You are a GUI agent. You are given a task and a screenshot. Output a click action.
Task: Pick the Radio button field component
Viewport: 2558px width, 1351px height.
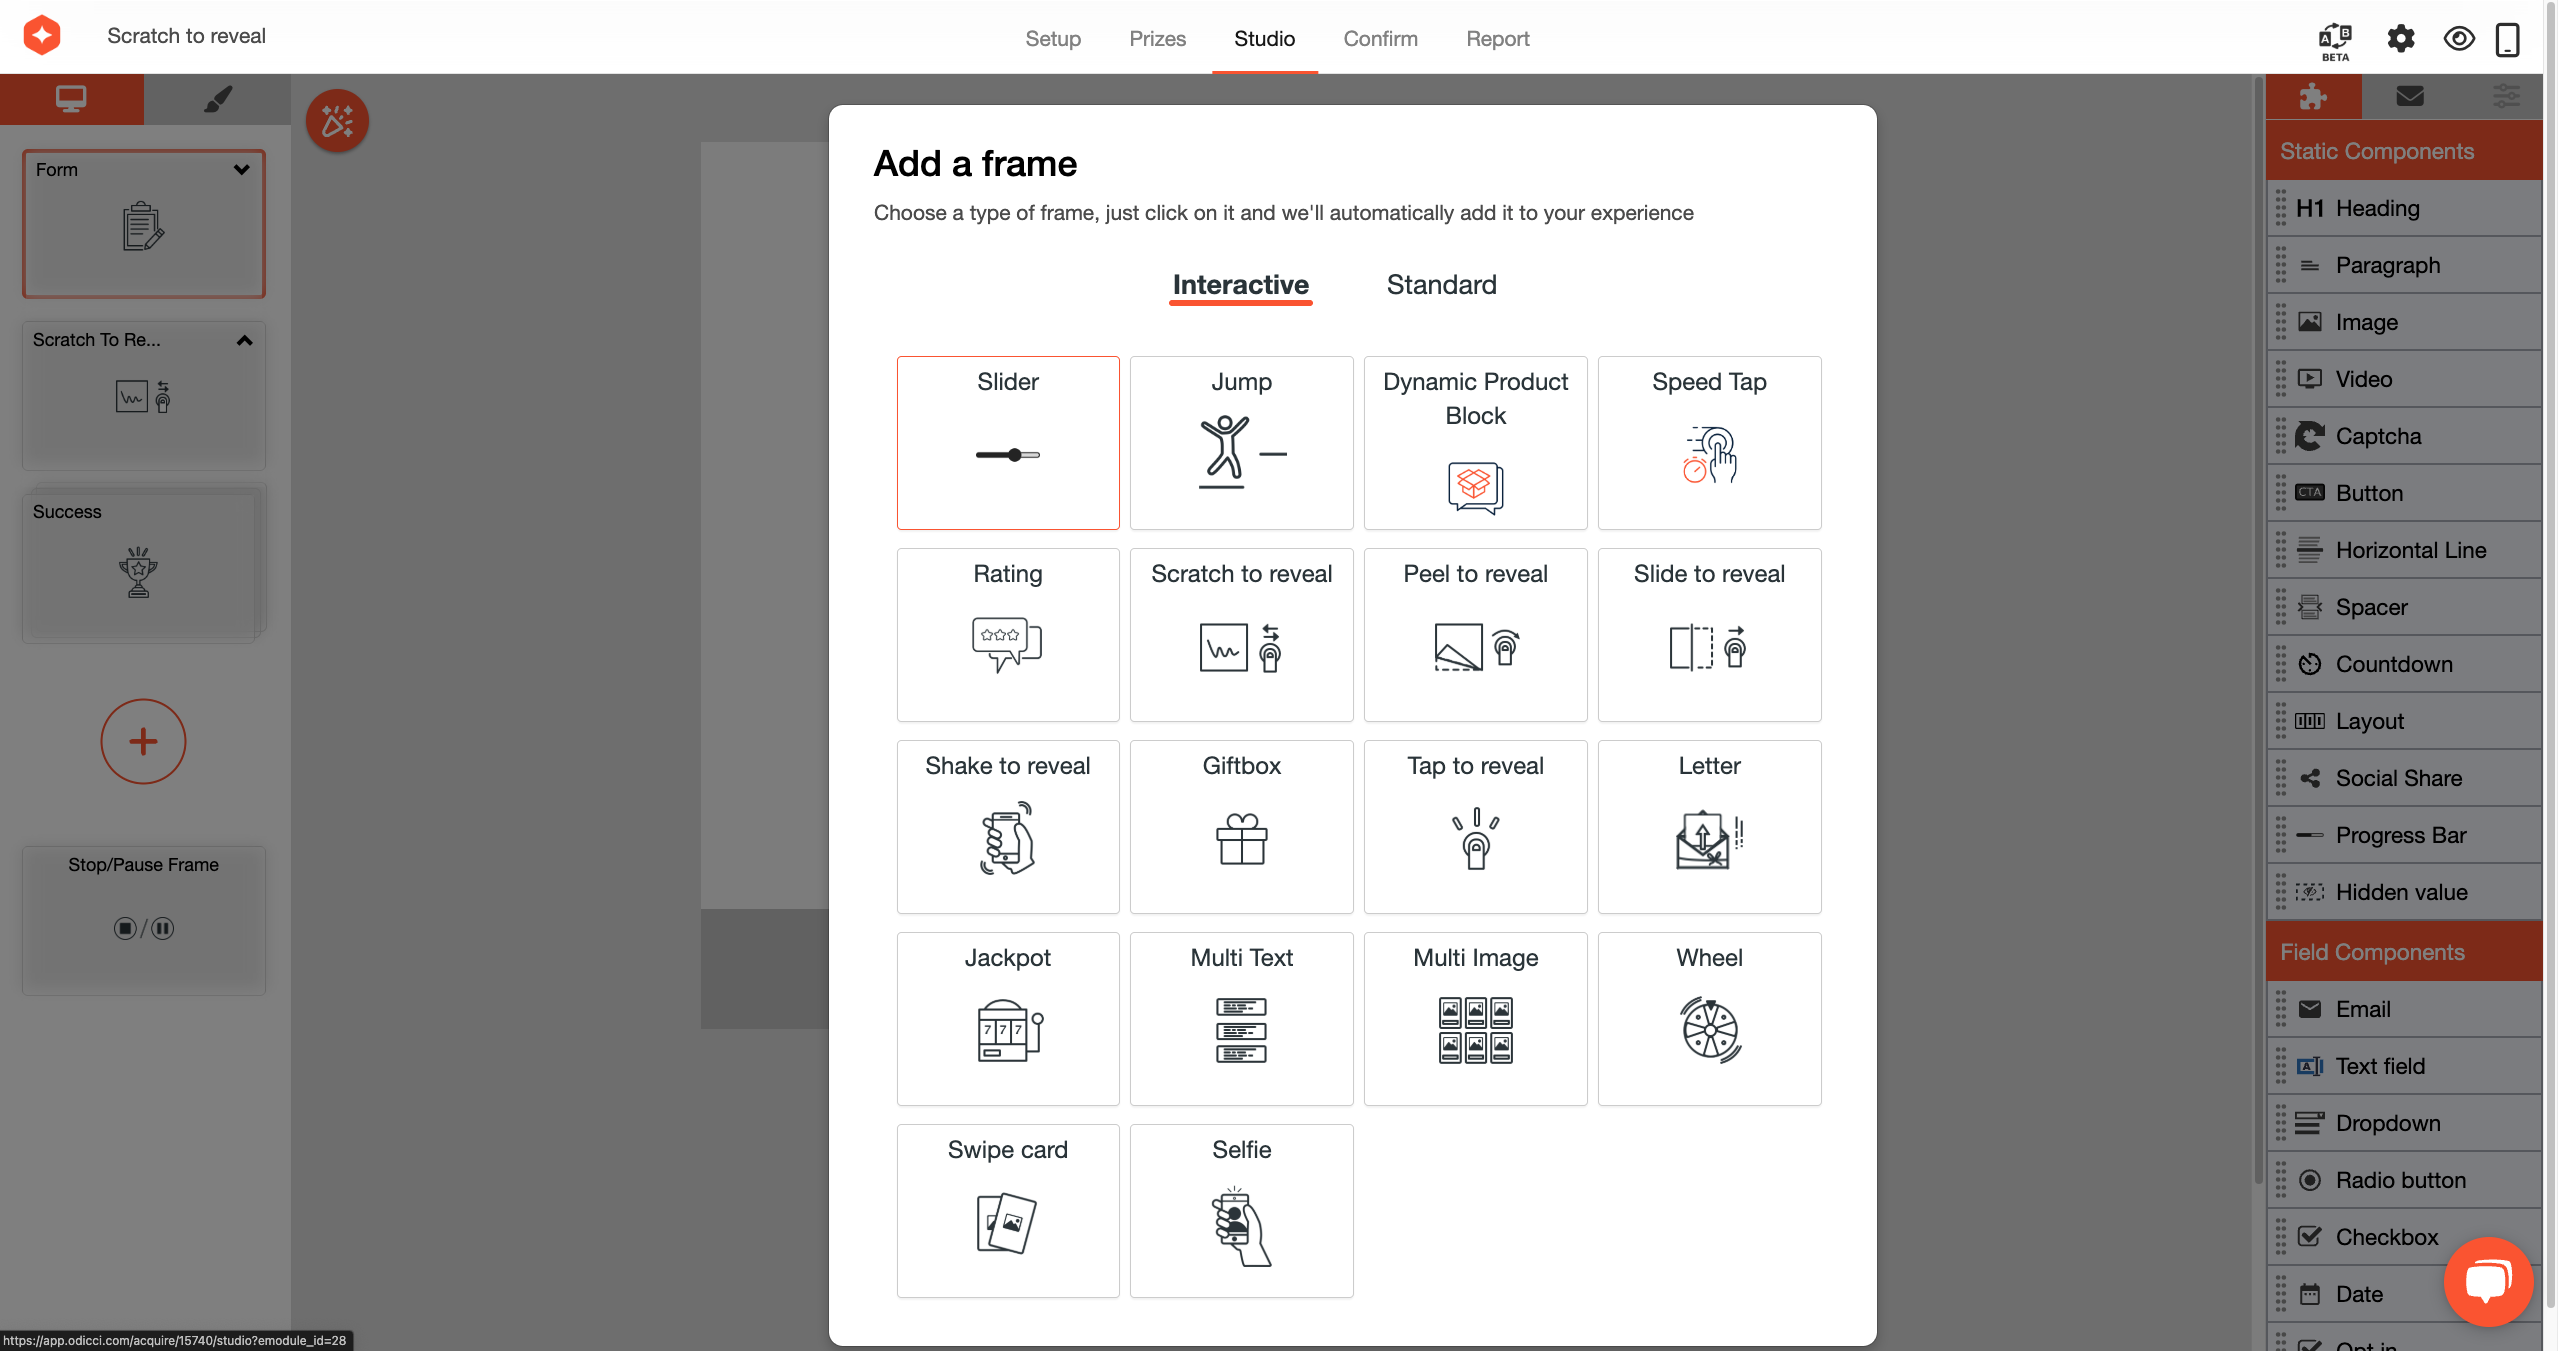(x=2400, y=1180)
